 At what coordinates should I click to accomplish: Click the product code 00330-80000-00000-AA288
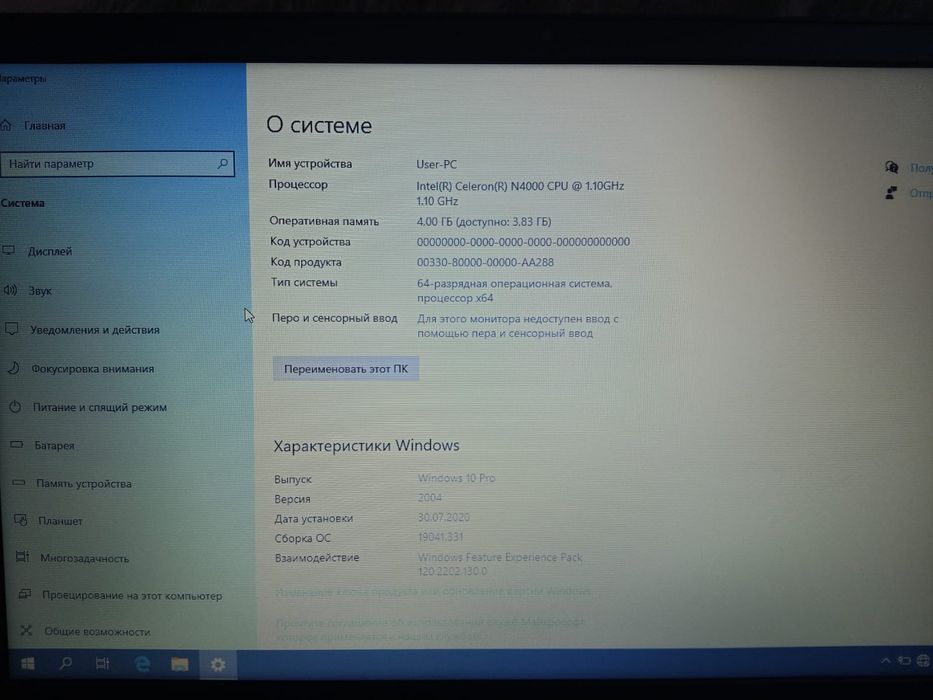pyautogui.click(x=485, y=262)
